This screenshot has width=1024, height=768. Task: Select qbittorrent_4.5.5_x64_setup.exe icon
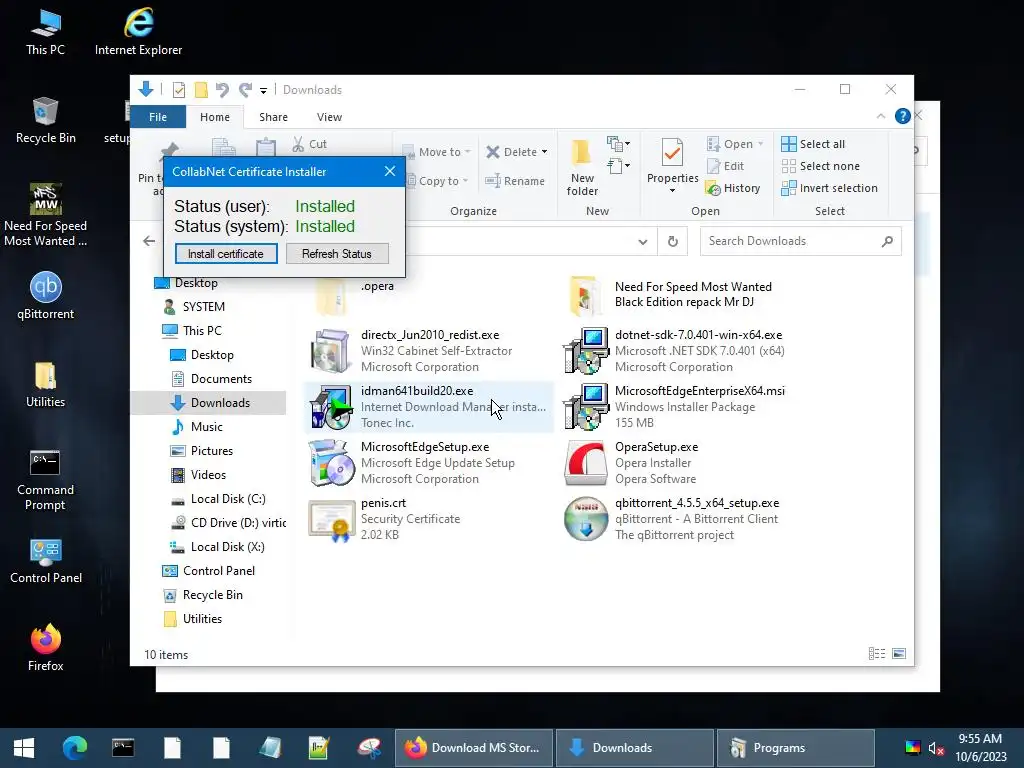(x=586, y=519)
